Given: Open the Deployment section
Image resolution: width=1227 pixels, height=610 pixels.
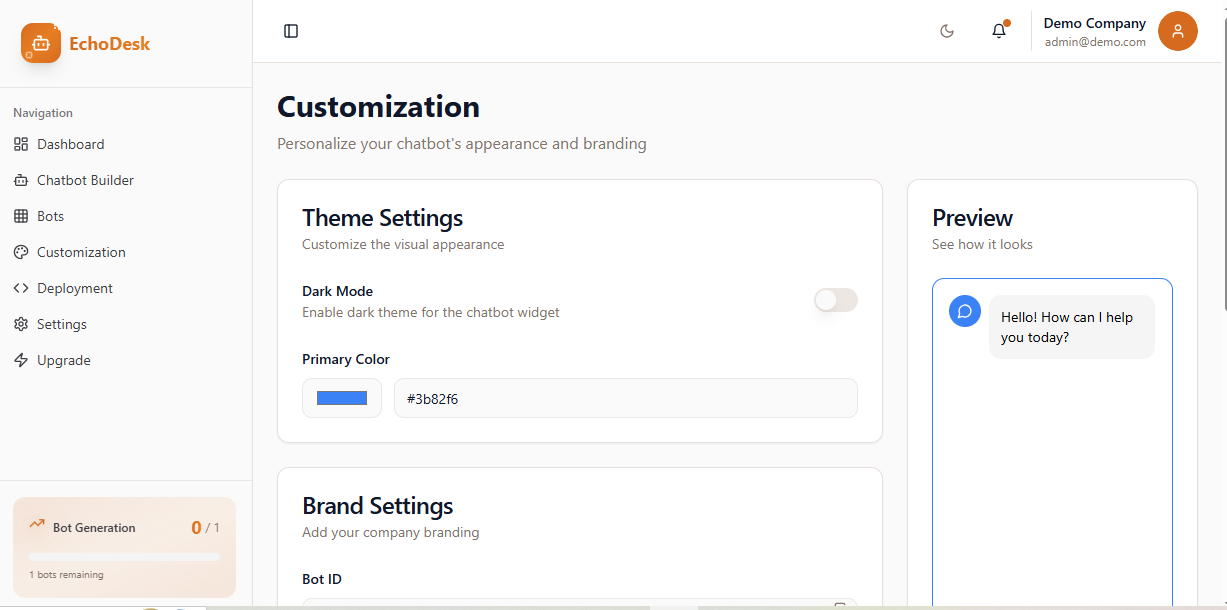Looking at the screenshot, I should pyautogui.click(x=75, y=288).
